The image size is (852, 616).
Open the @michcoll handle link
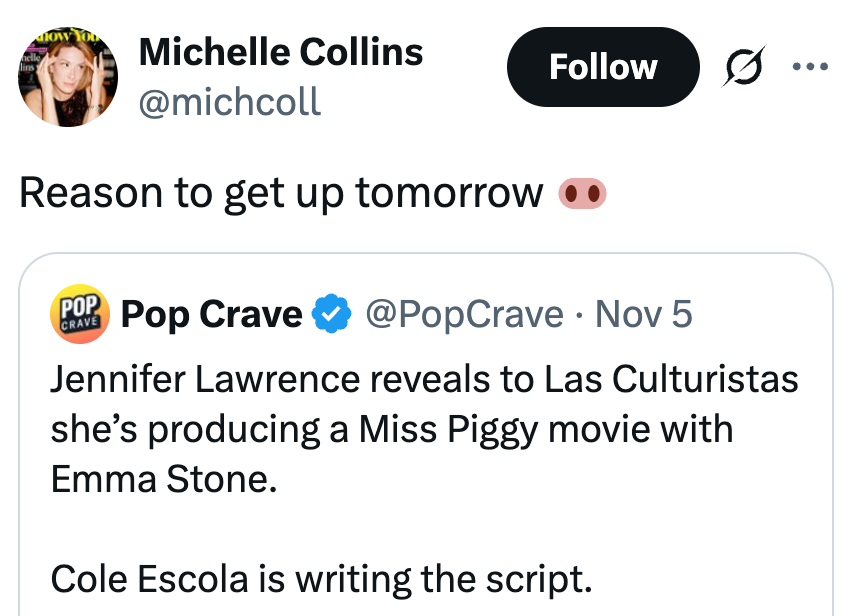coord(230,101)
